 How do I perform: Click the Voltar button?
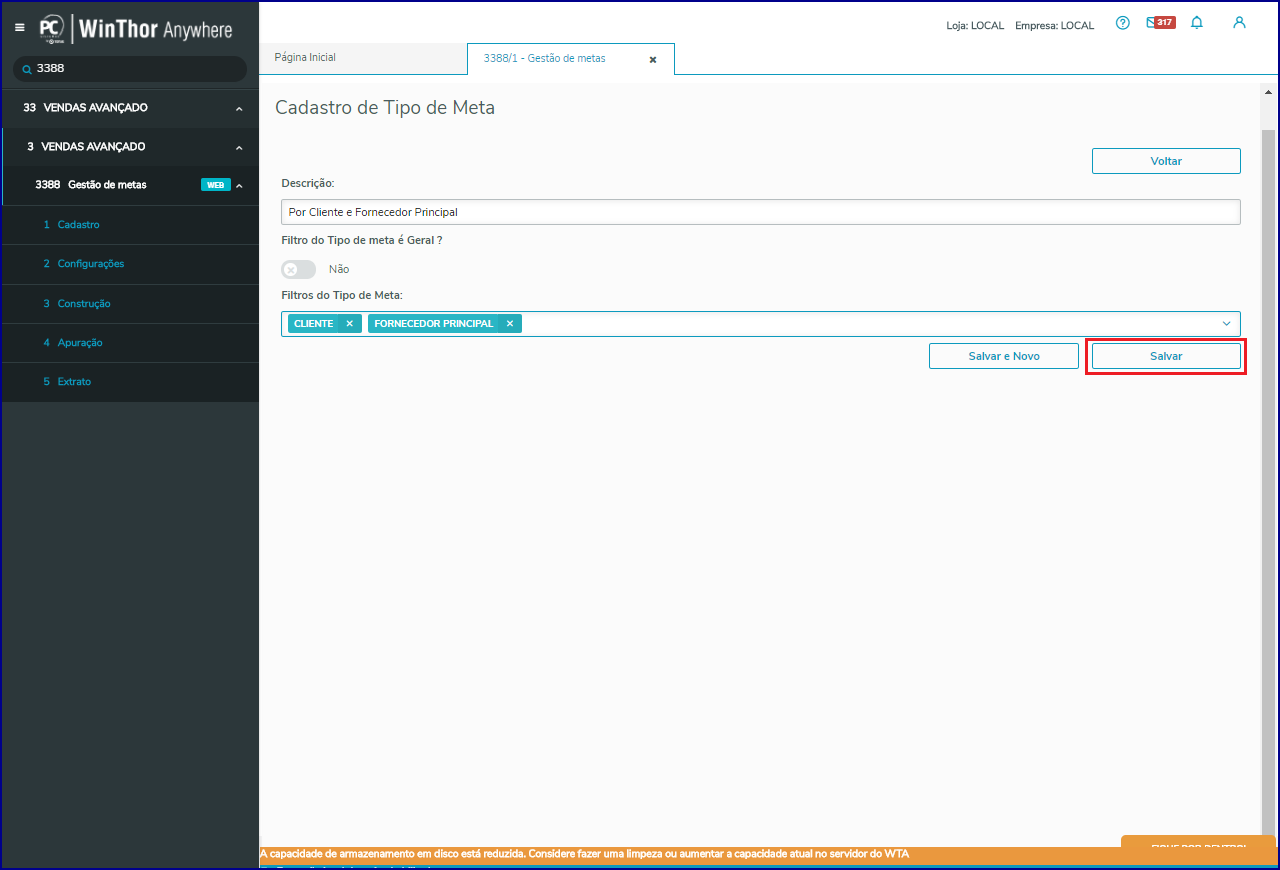pos(1166,161)
